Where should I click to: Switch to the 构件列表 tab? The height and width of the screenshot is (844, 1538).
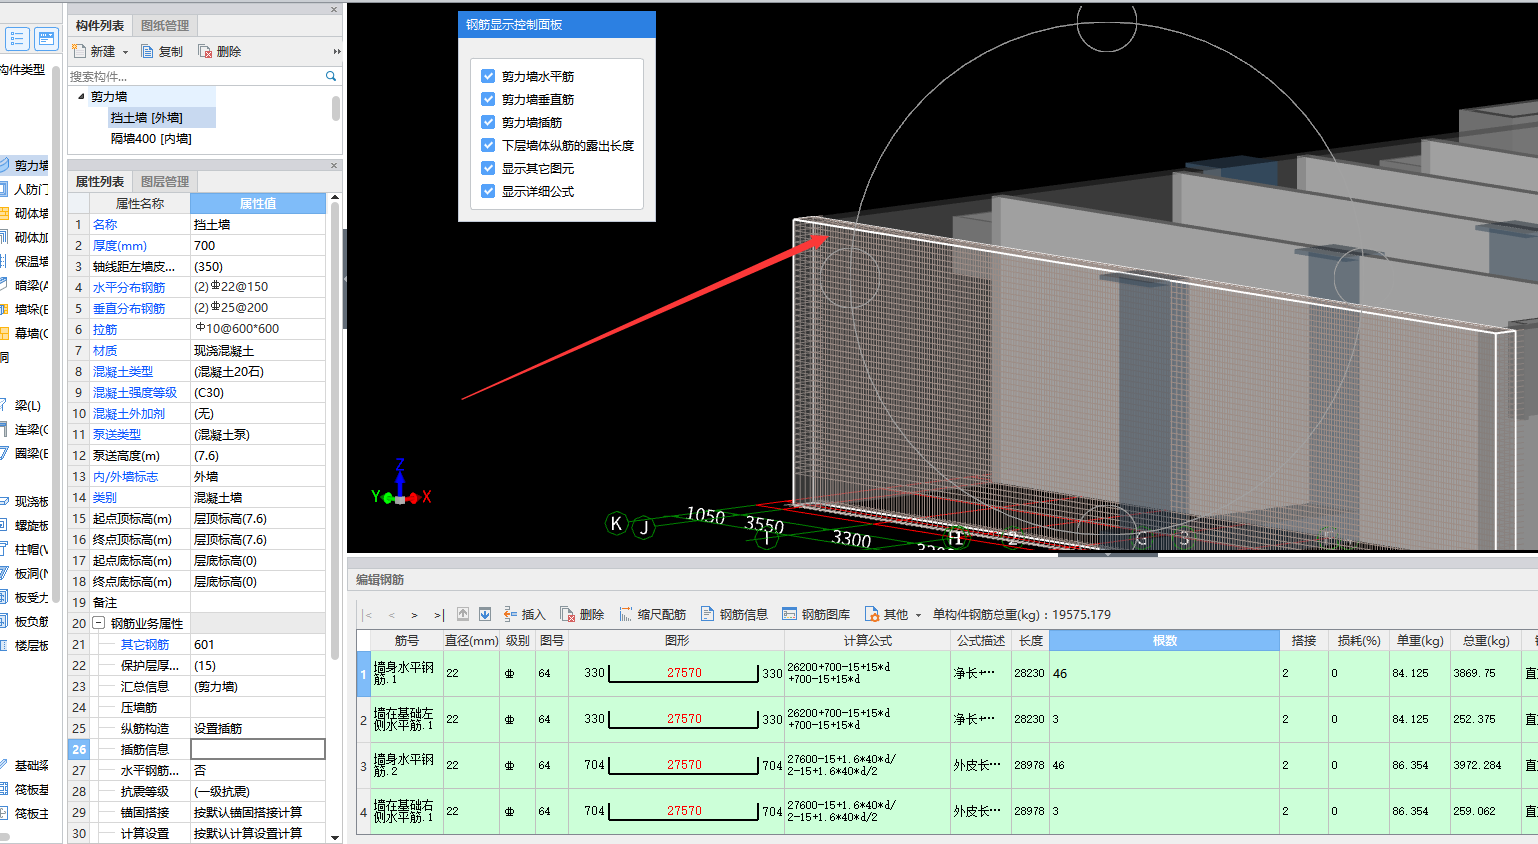tap(100, 25)
